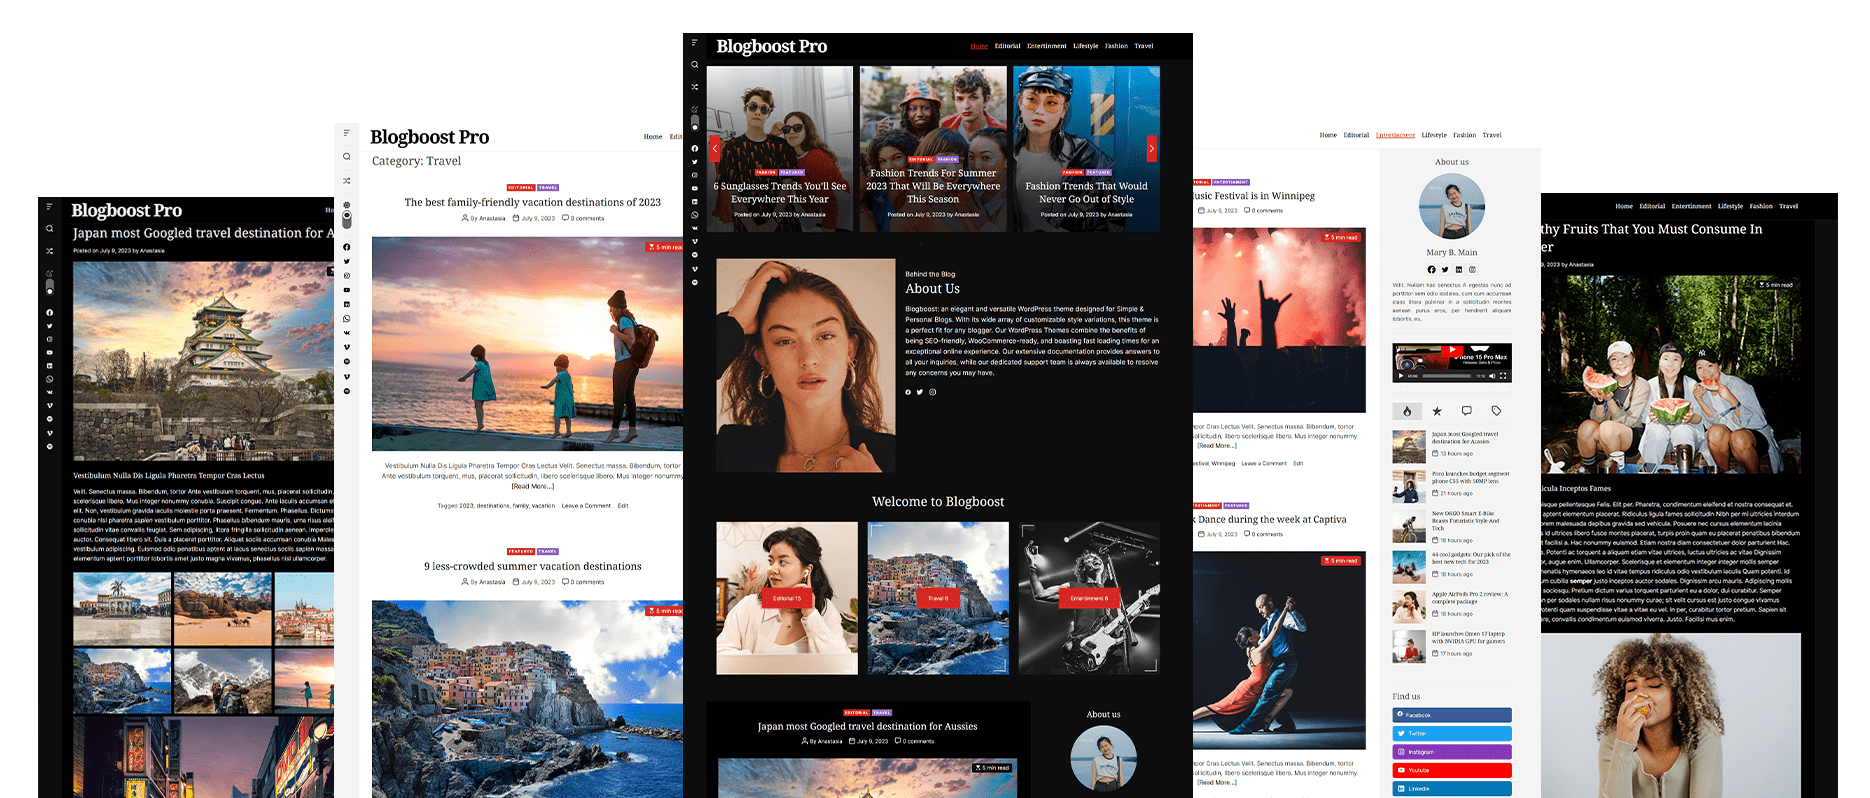
Task: Click Instagram icon in center dark page sidebar
Action: [x=694, y=175]
